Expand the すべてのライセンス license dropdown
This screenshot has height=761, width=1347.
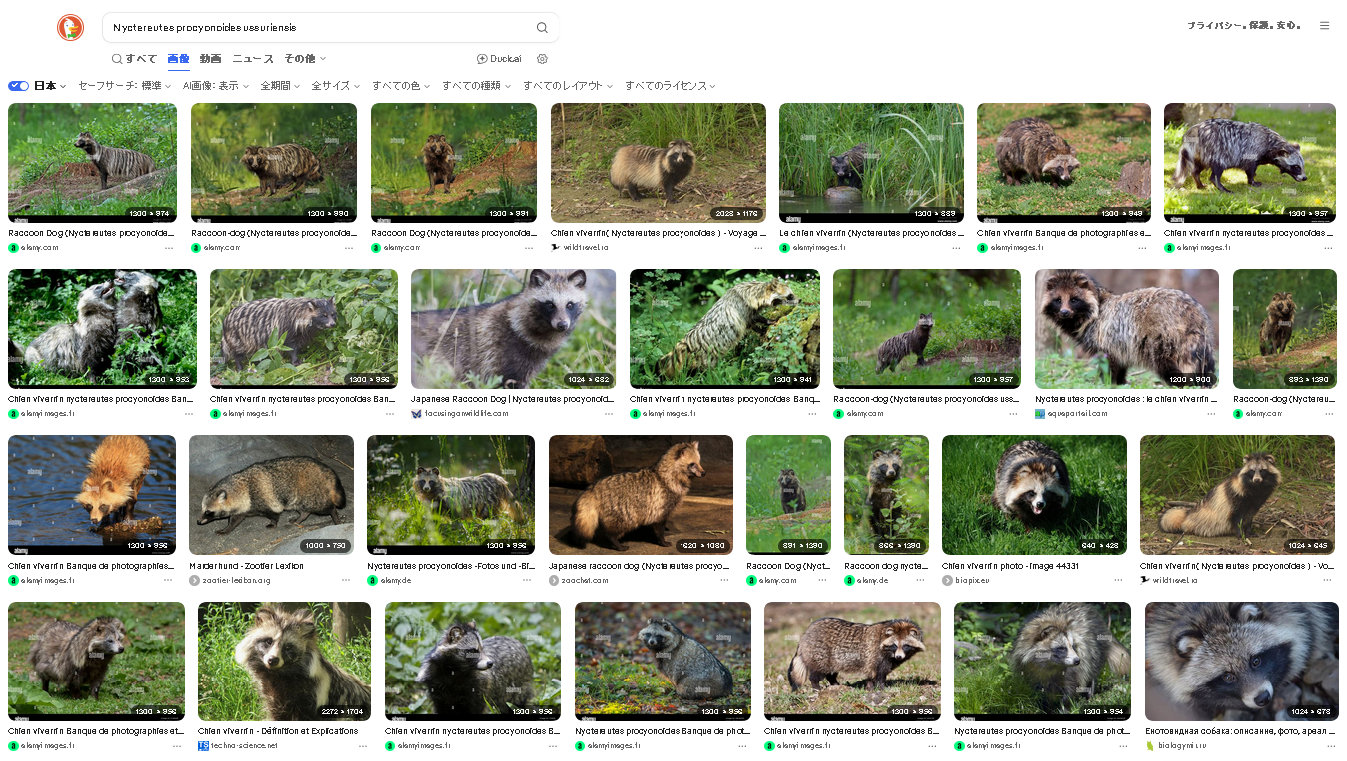pos(670,86)
